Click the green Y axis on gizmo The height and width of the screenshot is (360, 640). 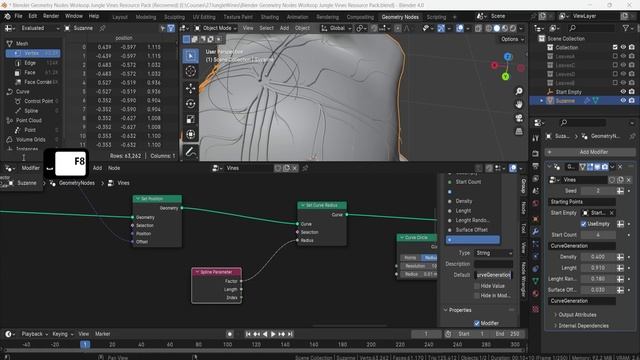(x=505, y=76)
